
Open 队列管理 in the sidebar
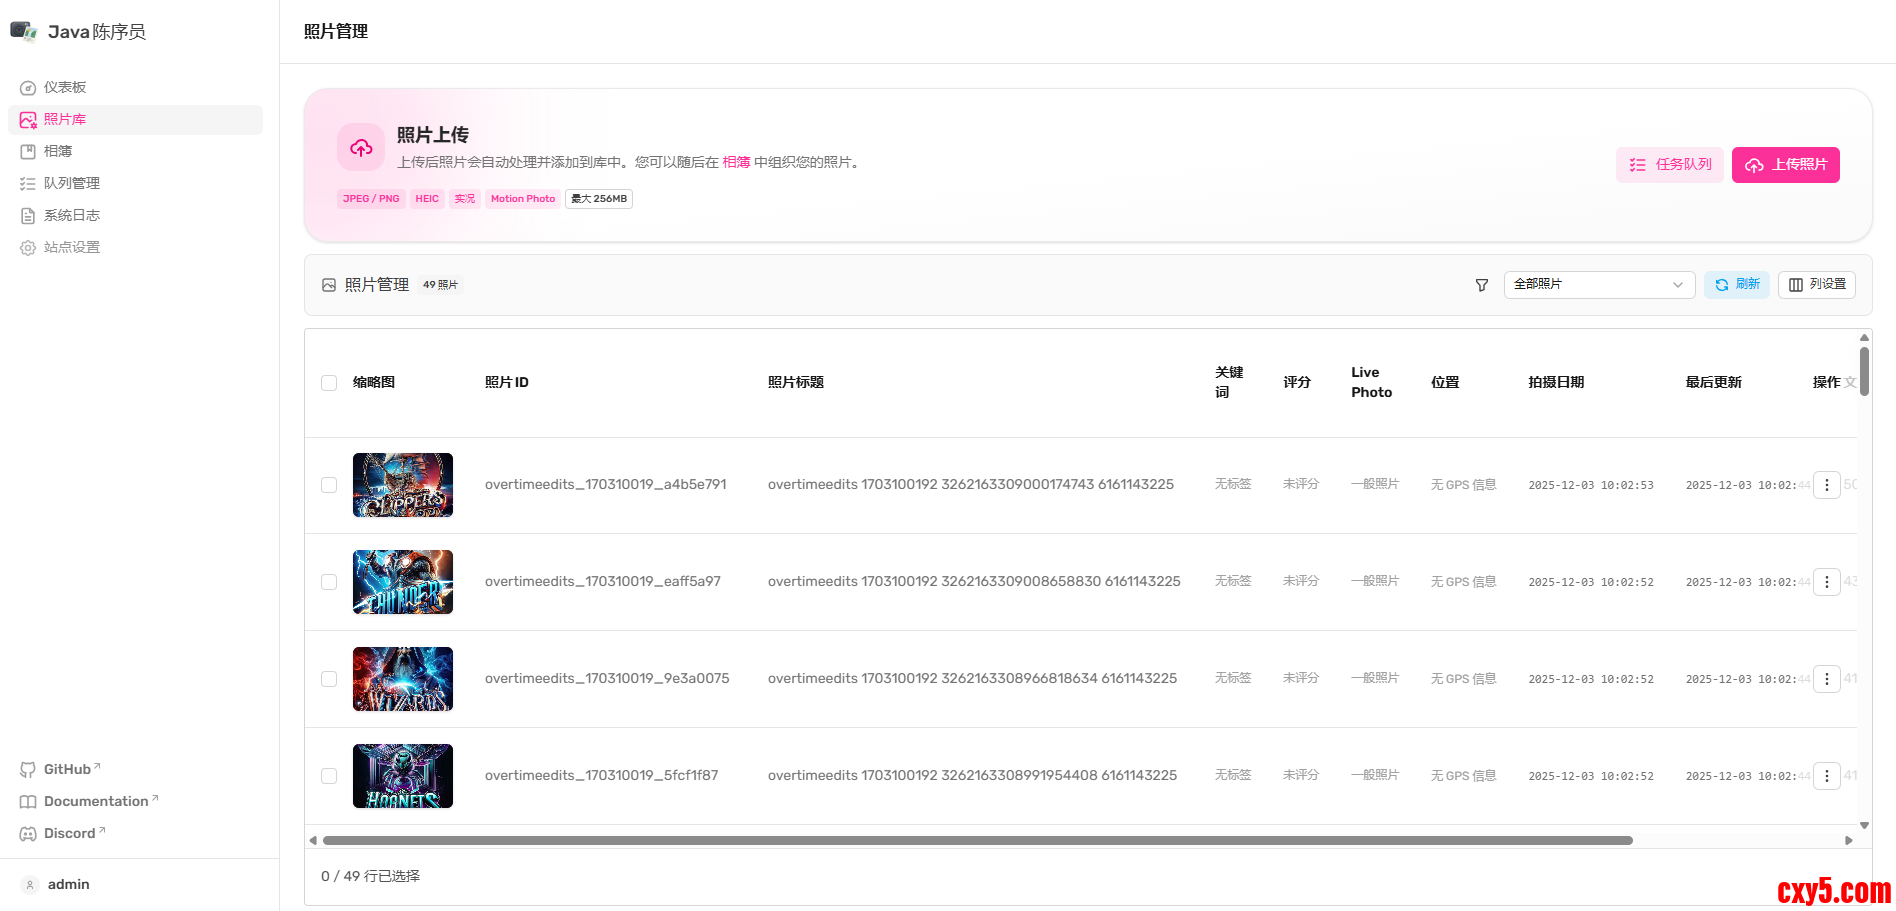point(72,184)
